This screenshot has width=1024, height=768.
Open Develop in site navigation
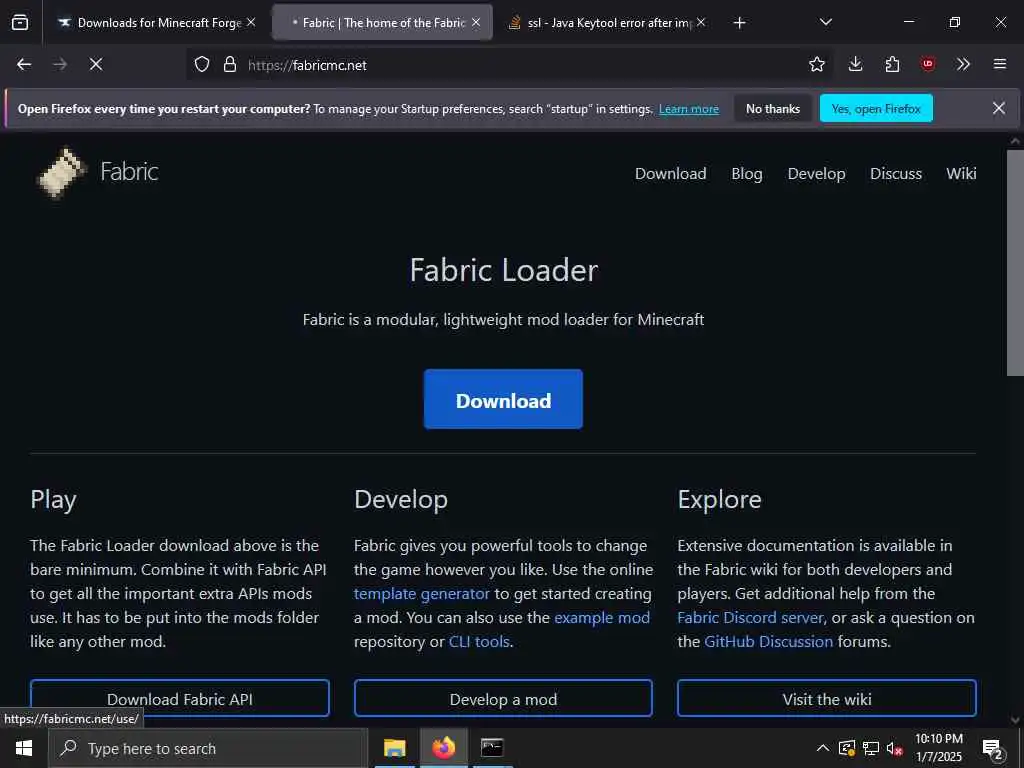tap(816, 174)
